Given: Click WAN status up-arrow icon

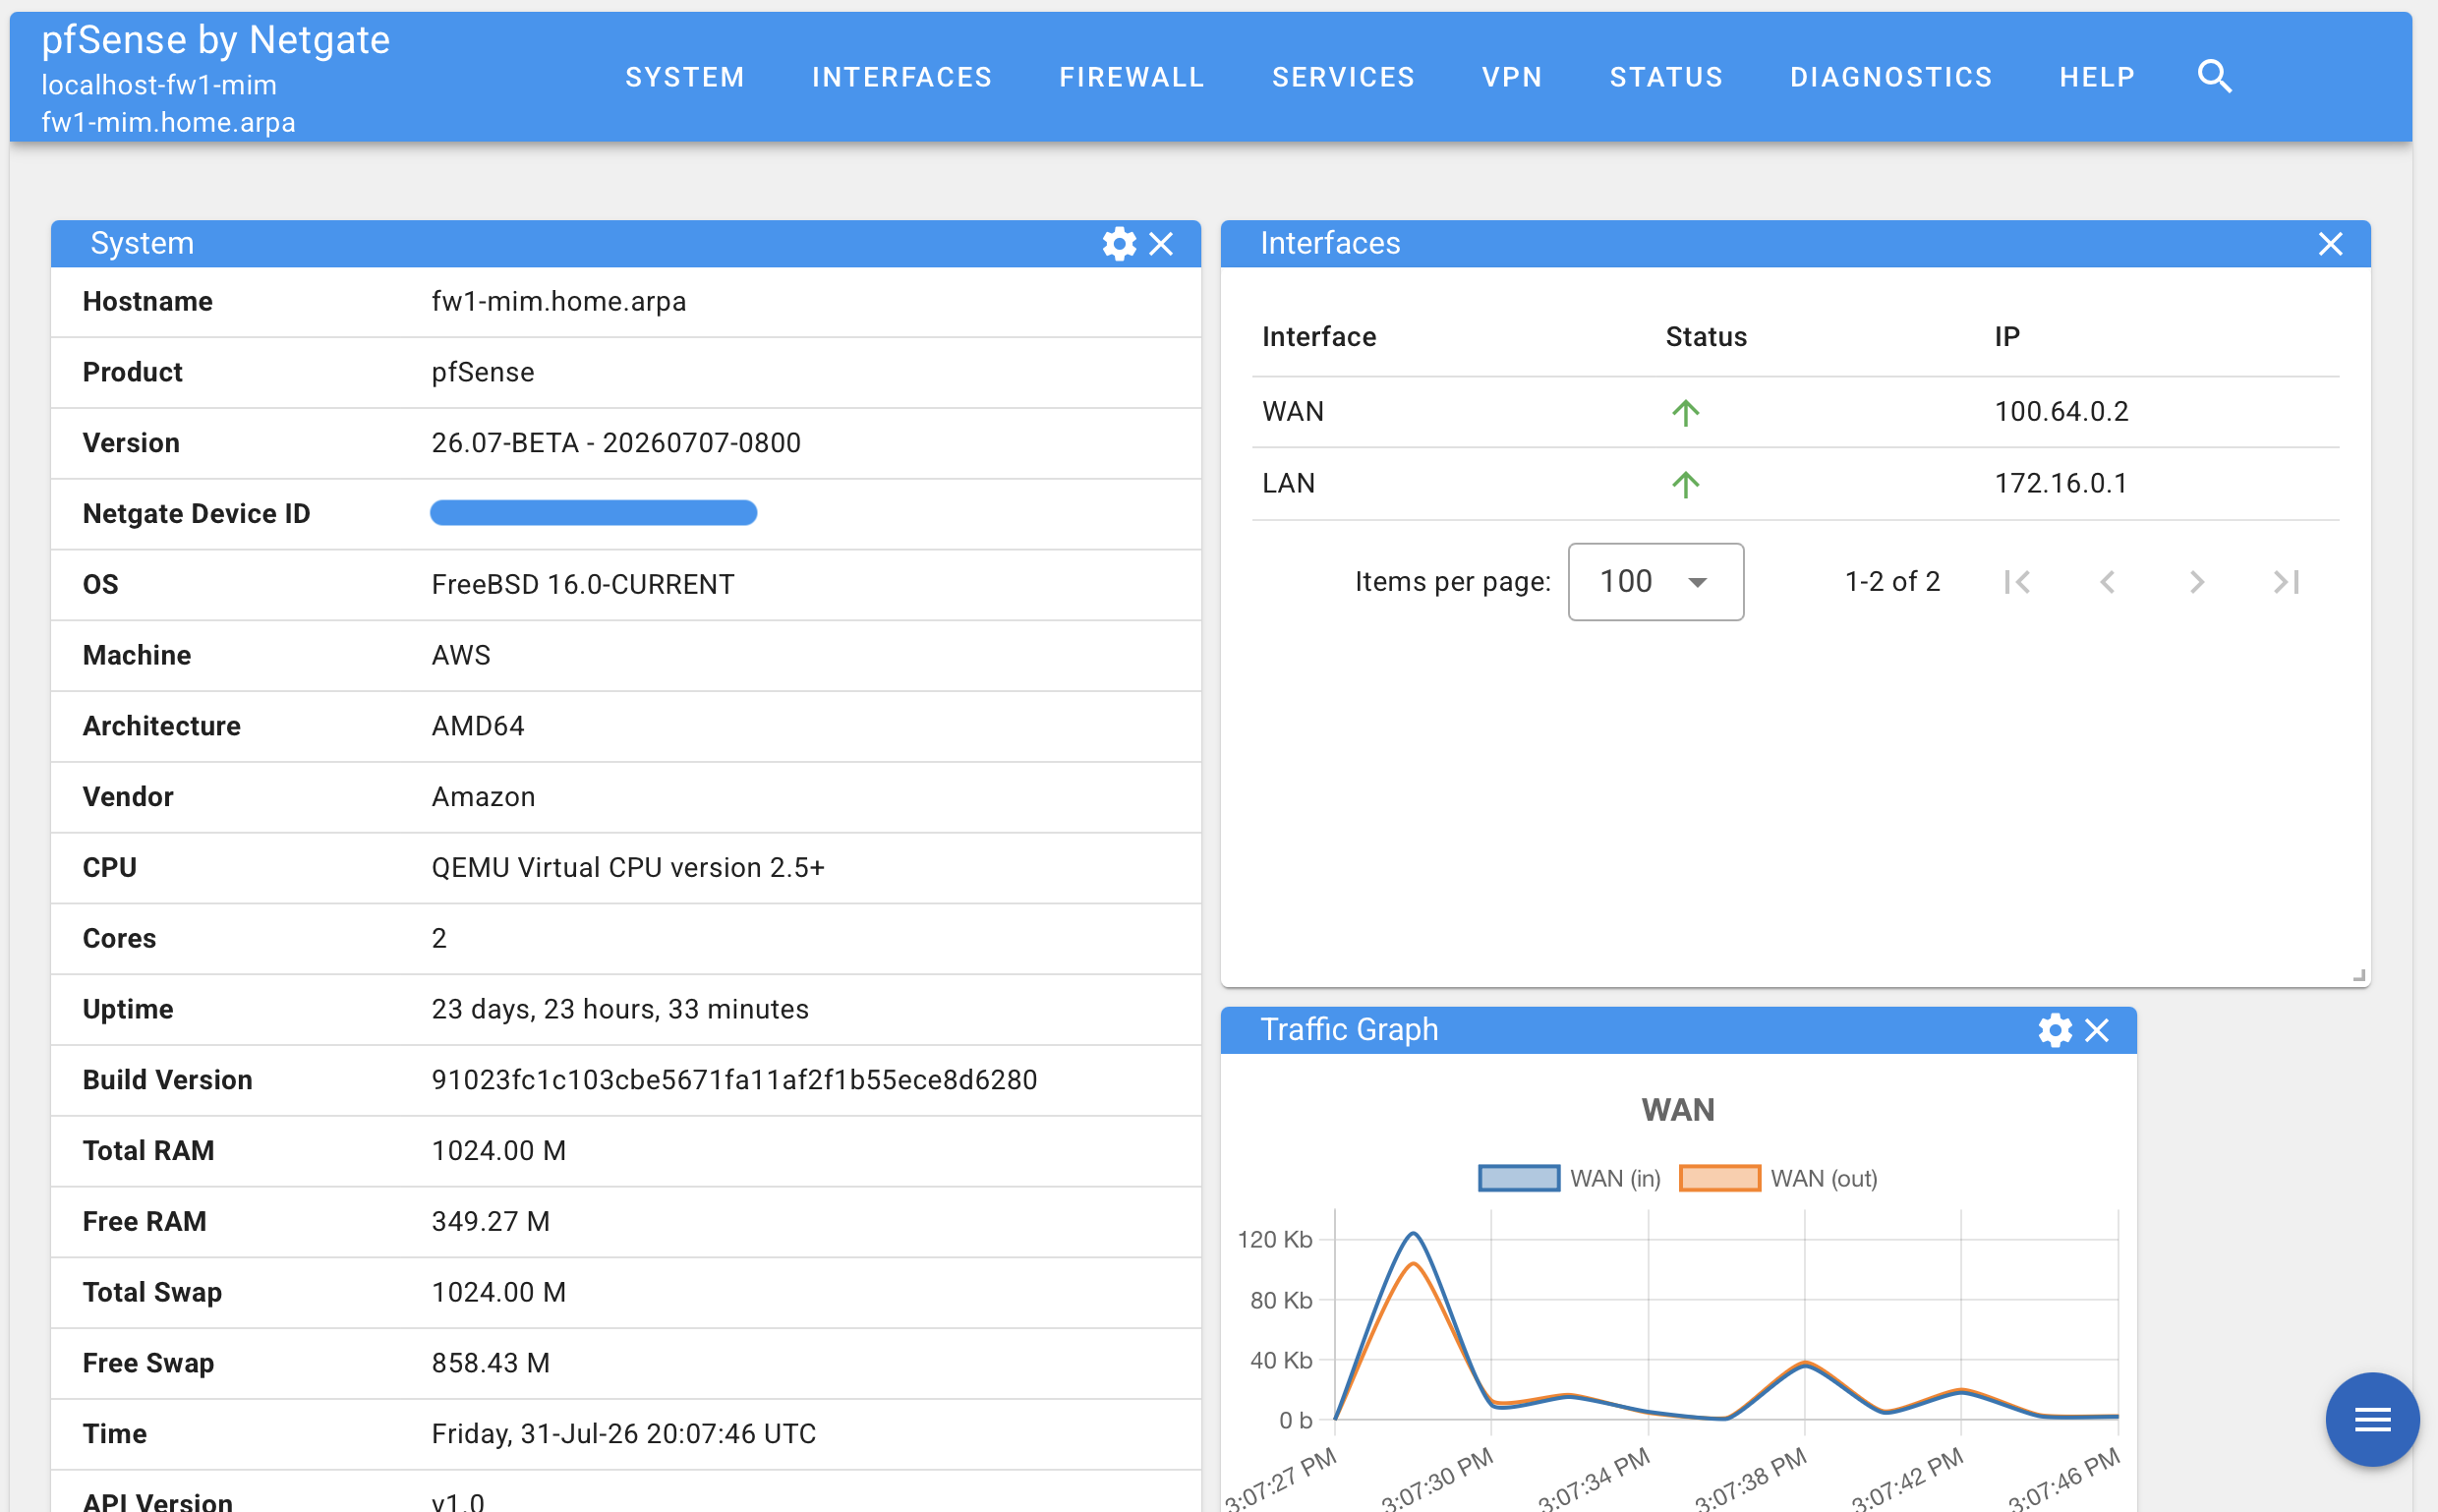Looking at the screenshot, I should [1685, 412].
